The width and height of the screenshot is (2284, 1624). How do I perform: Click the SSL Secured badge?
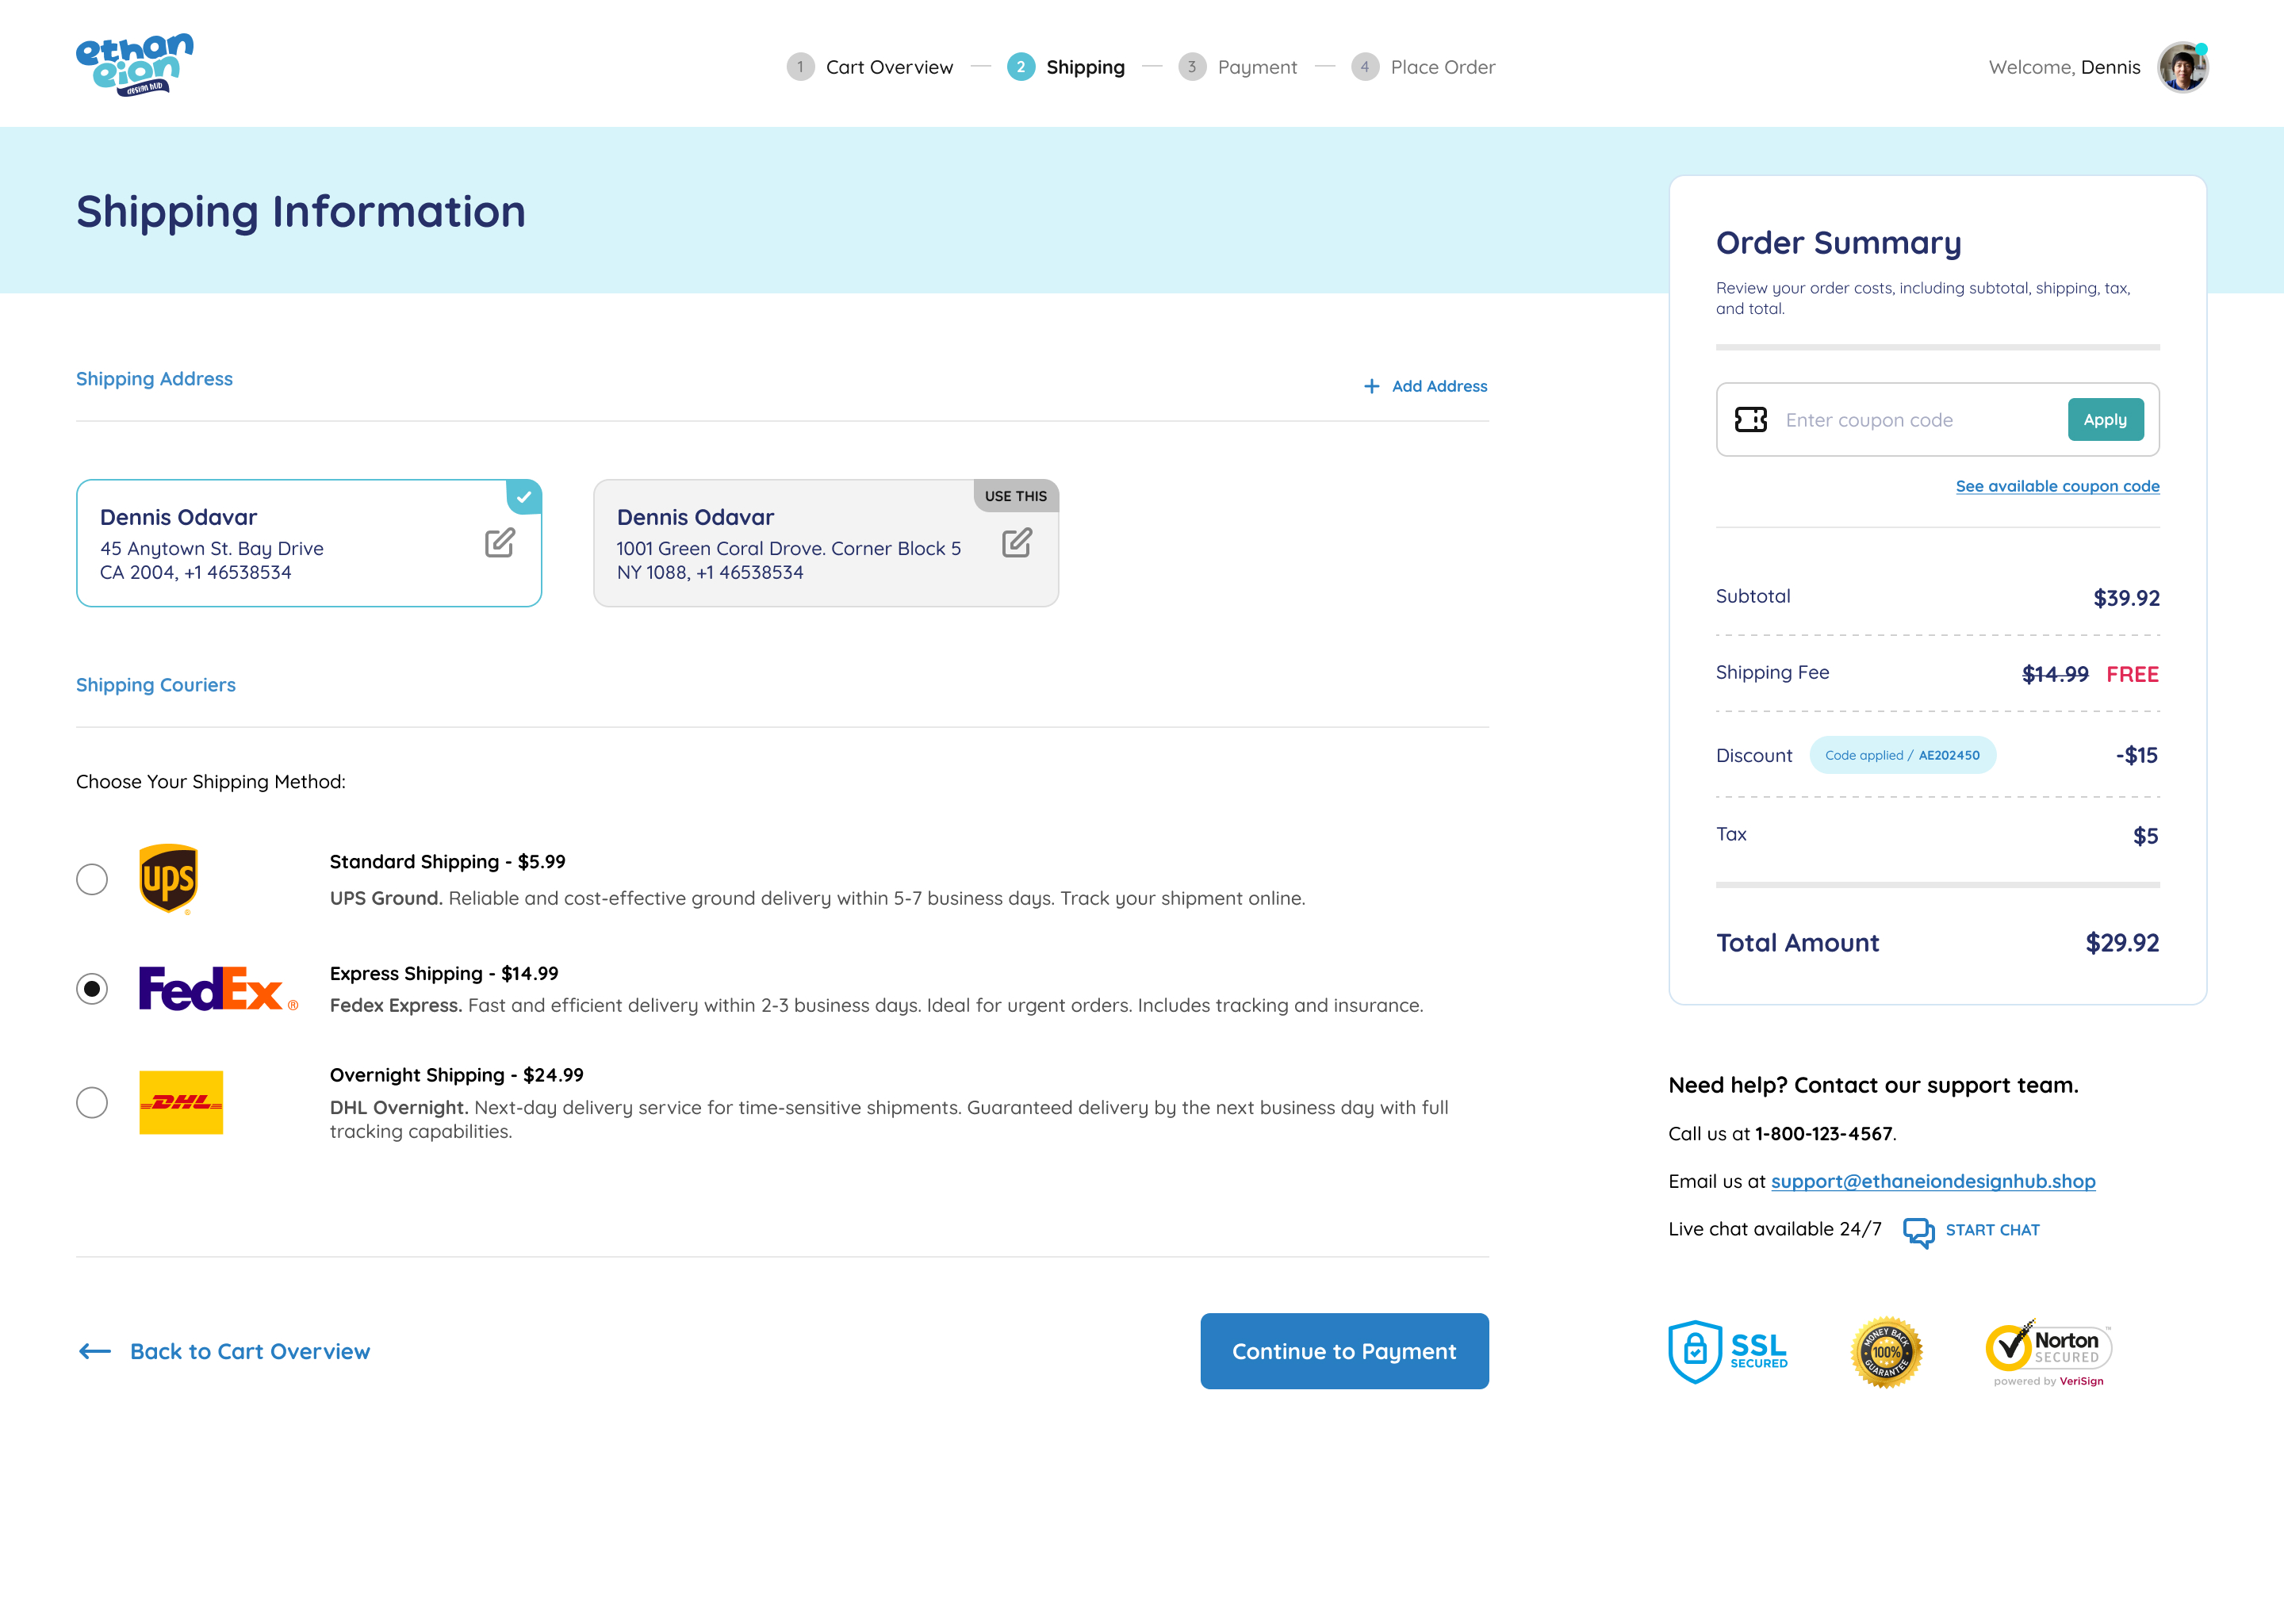tap(1729, 1351)
